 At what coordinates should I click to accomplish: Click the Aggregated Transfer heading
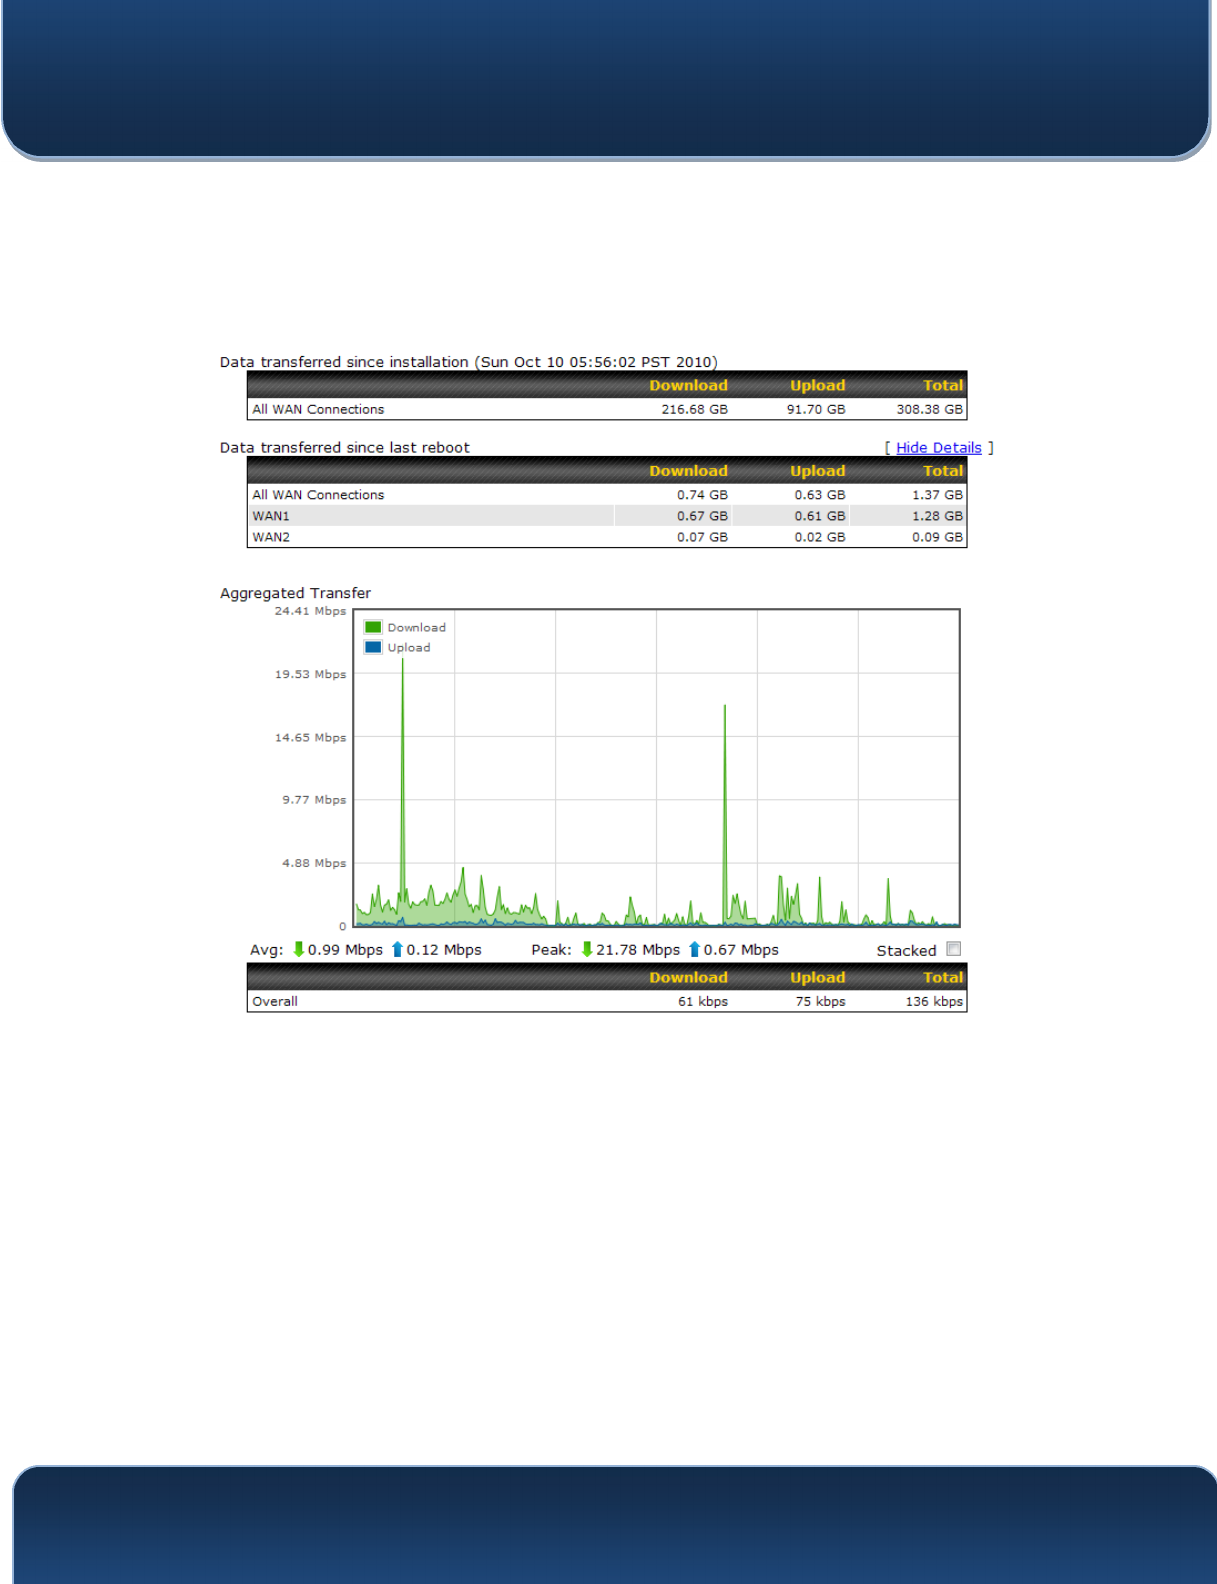pyautogui.click(x=295, y=593)
